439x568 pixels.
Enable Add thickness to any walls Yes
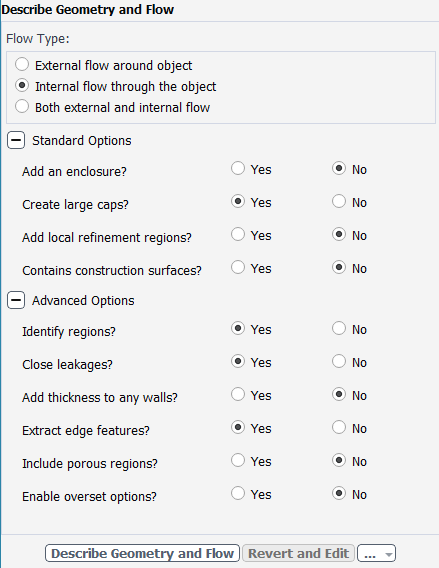[238, 394]
